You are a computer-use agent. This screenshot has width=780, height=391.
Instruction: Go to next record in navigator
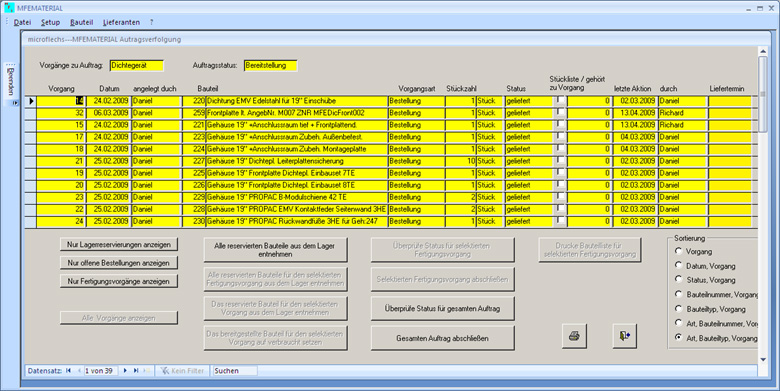click(125, 371)
